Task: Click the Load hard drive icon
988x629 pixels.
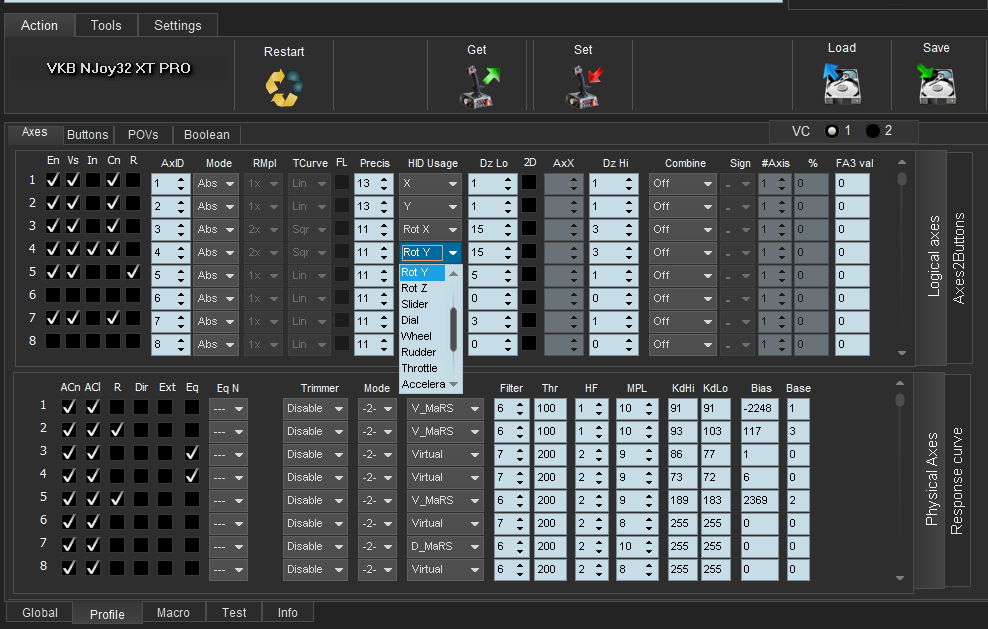Action: point(842,83)
